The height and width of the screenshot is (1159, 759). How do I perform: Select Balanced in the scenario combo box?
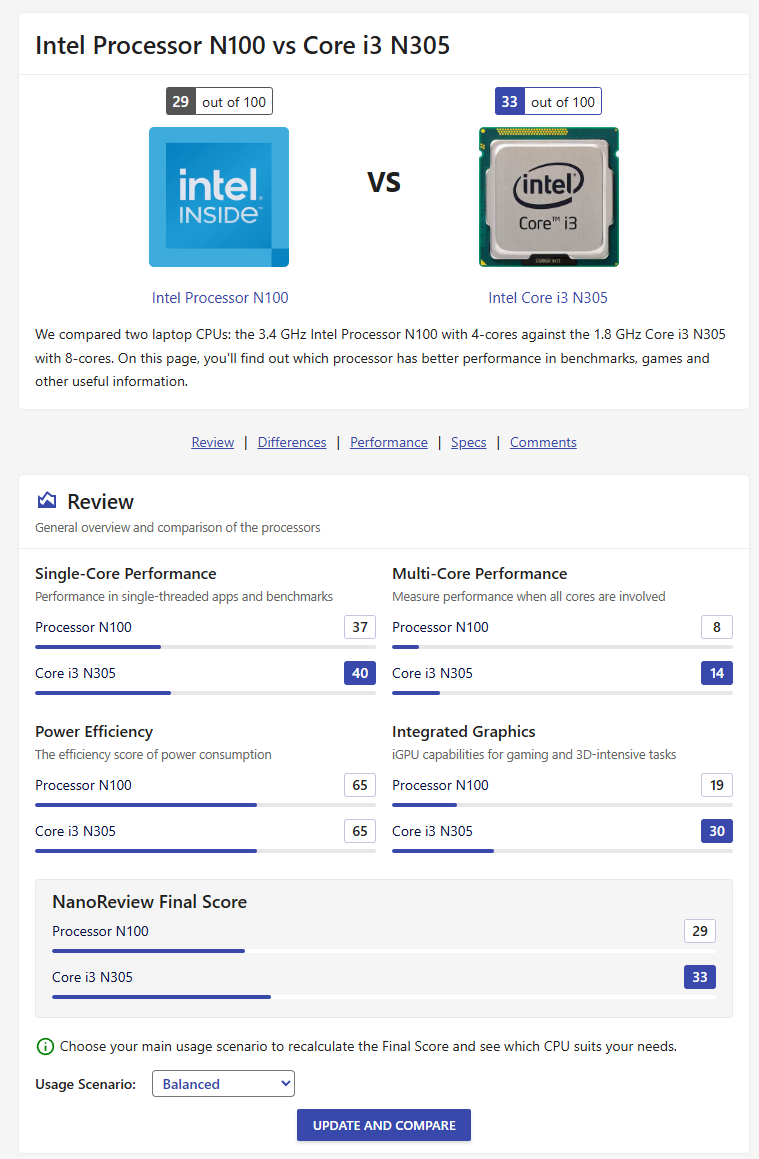coord(222,1083)
